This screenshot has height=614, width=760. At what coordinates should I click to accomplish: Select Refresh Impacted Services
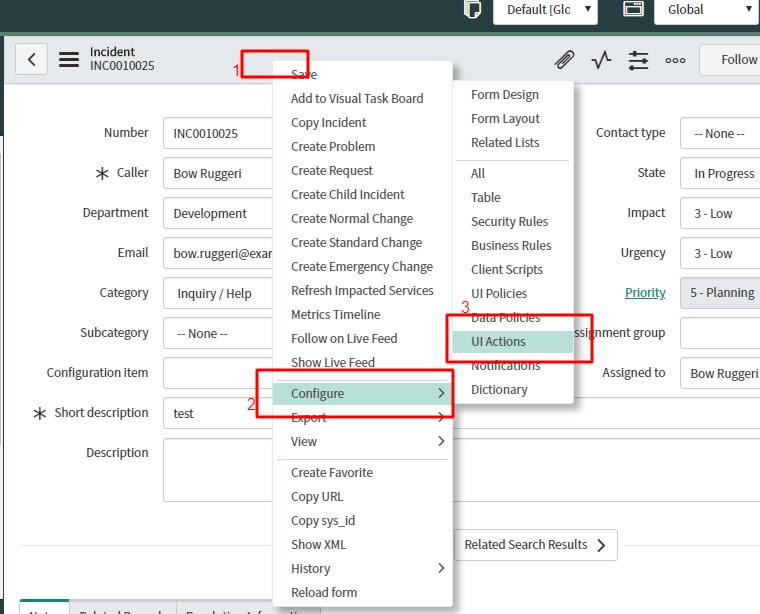(x=362, y=290)
